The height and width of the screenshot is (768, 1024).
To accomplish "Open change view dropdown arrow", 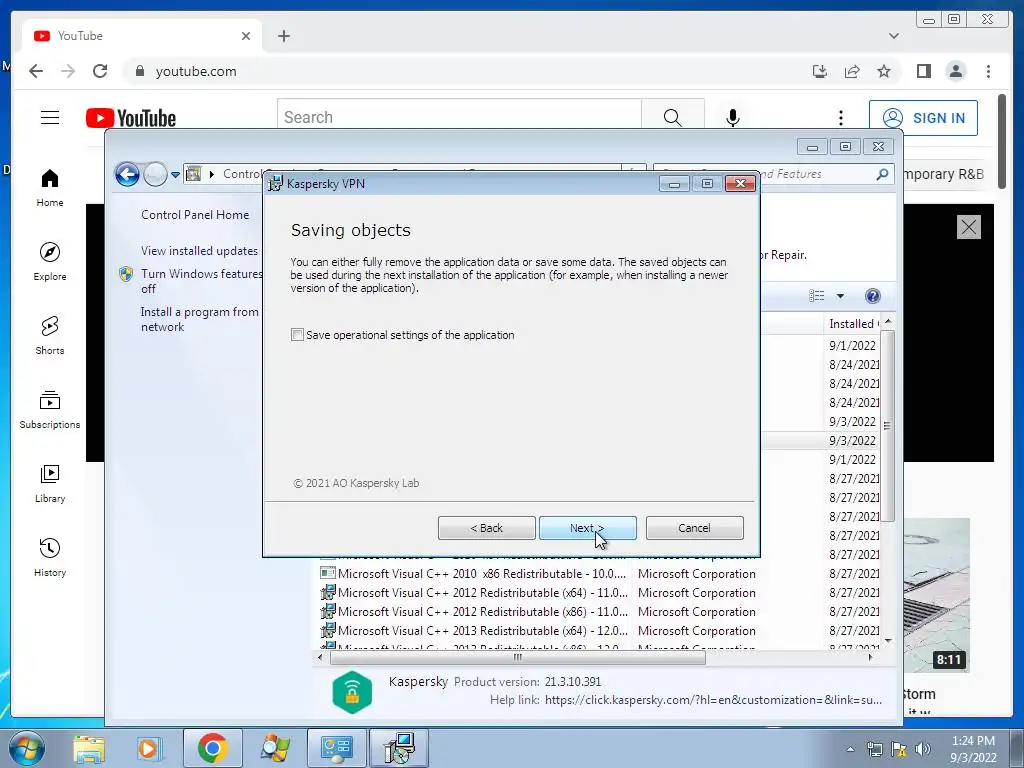I will click(840, 296).
